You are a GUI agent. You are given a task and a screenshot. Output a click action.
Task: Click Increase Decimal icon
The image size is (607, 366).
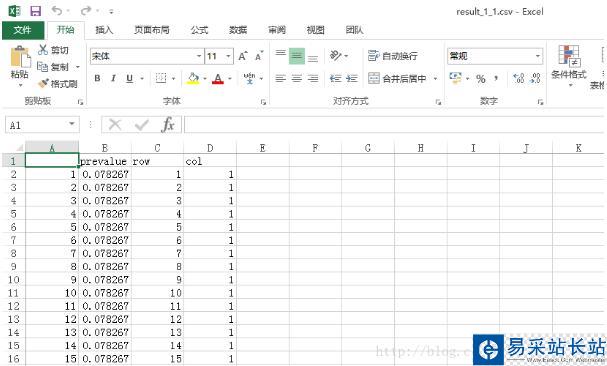(x=518, y=79)
